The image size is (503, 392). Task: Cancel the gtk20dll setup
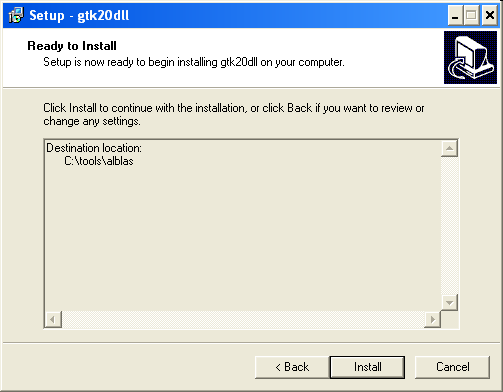[452, 367]
